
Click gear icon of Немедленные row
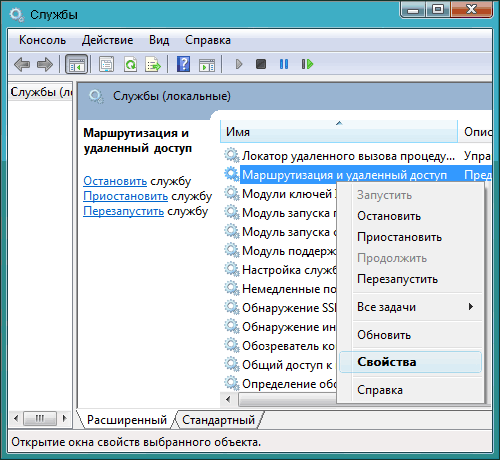pos(232,288)
